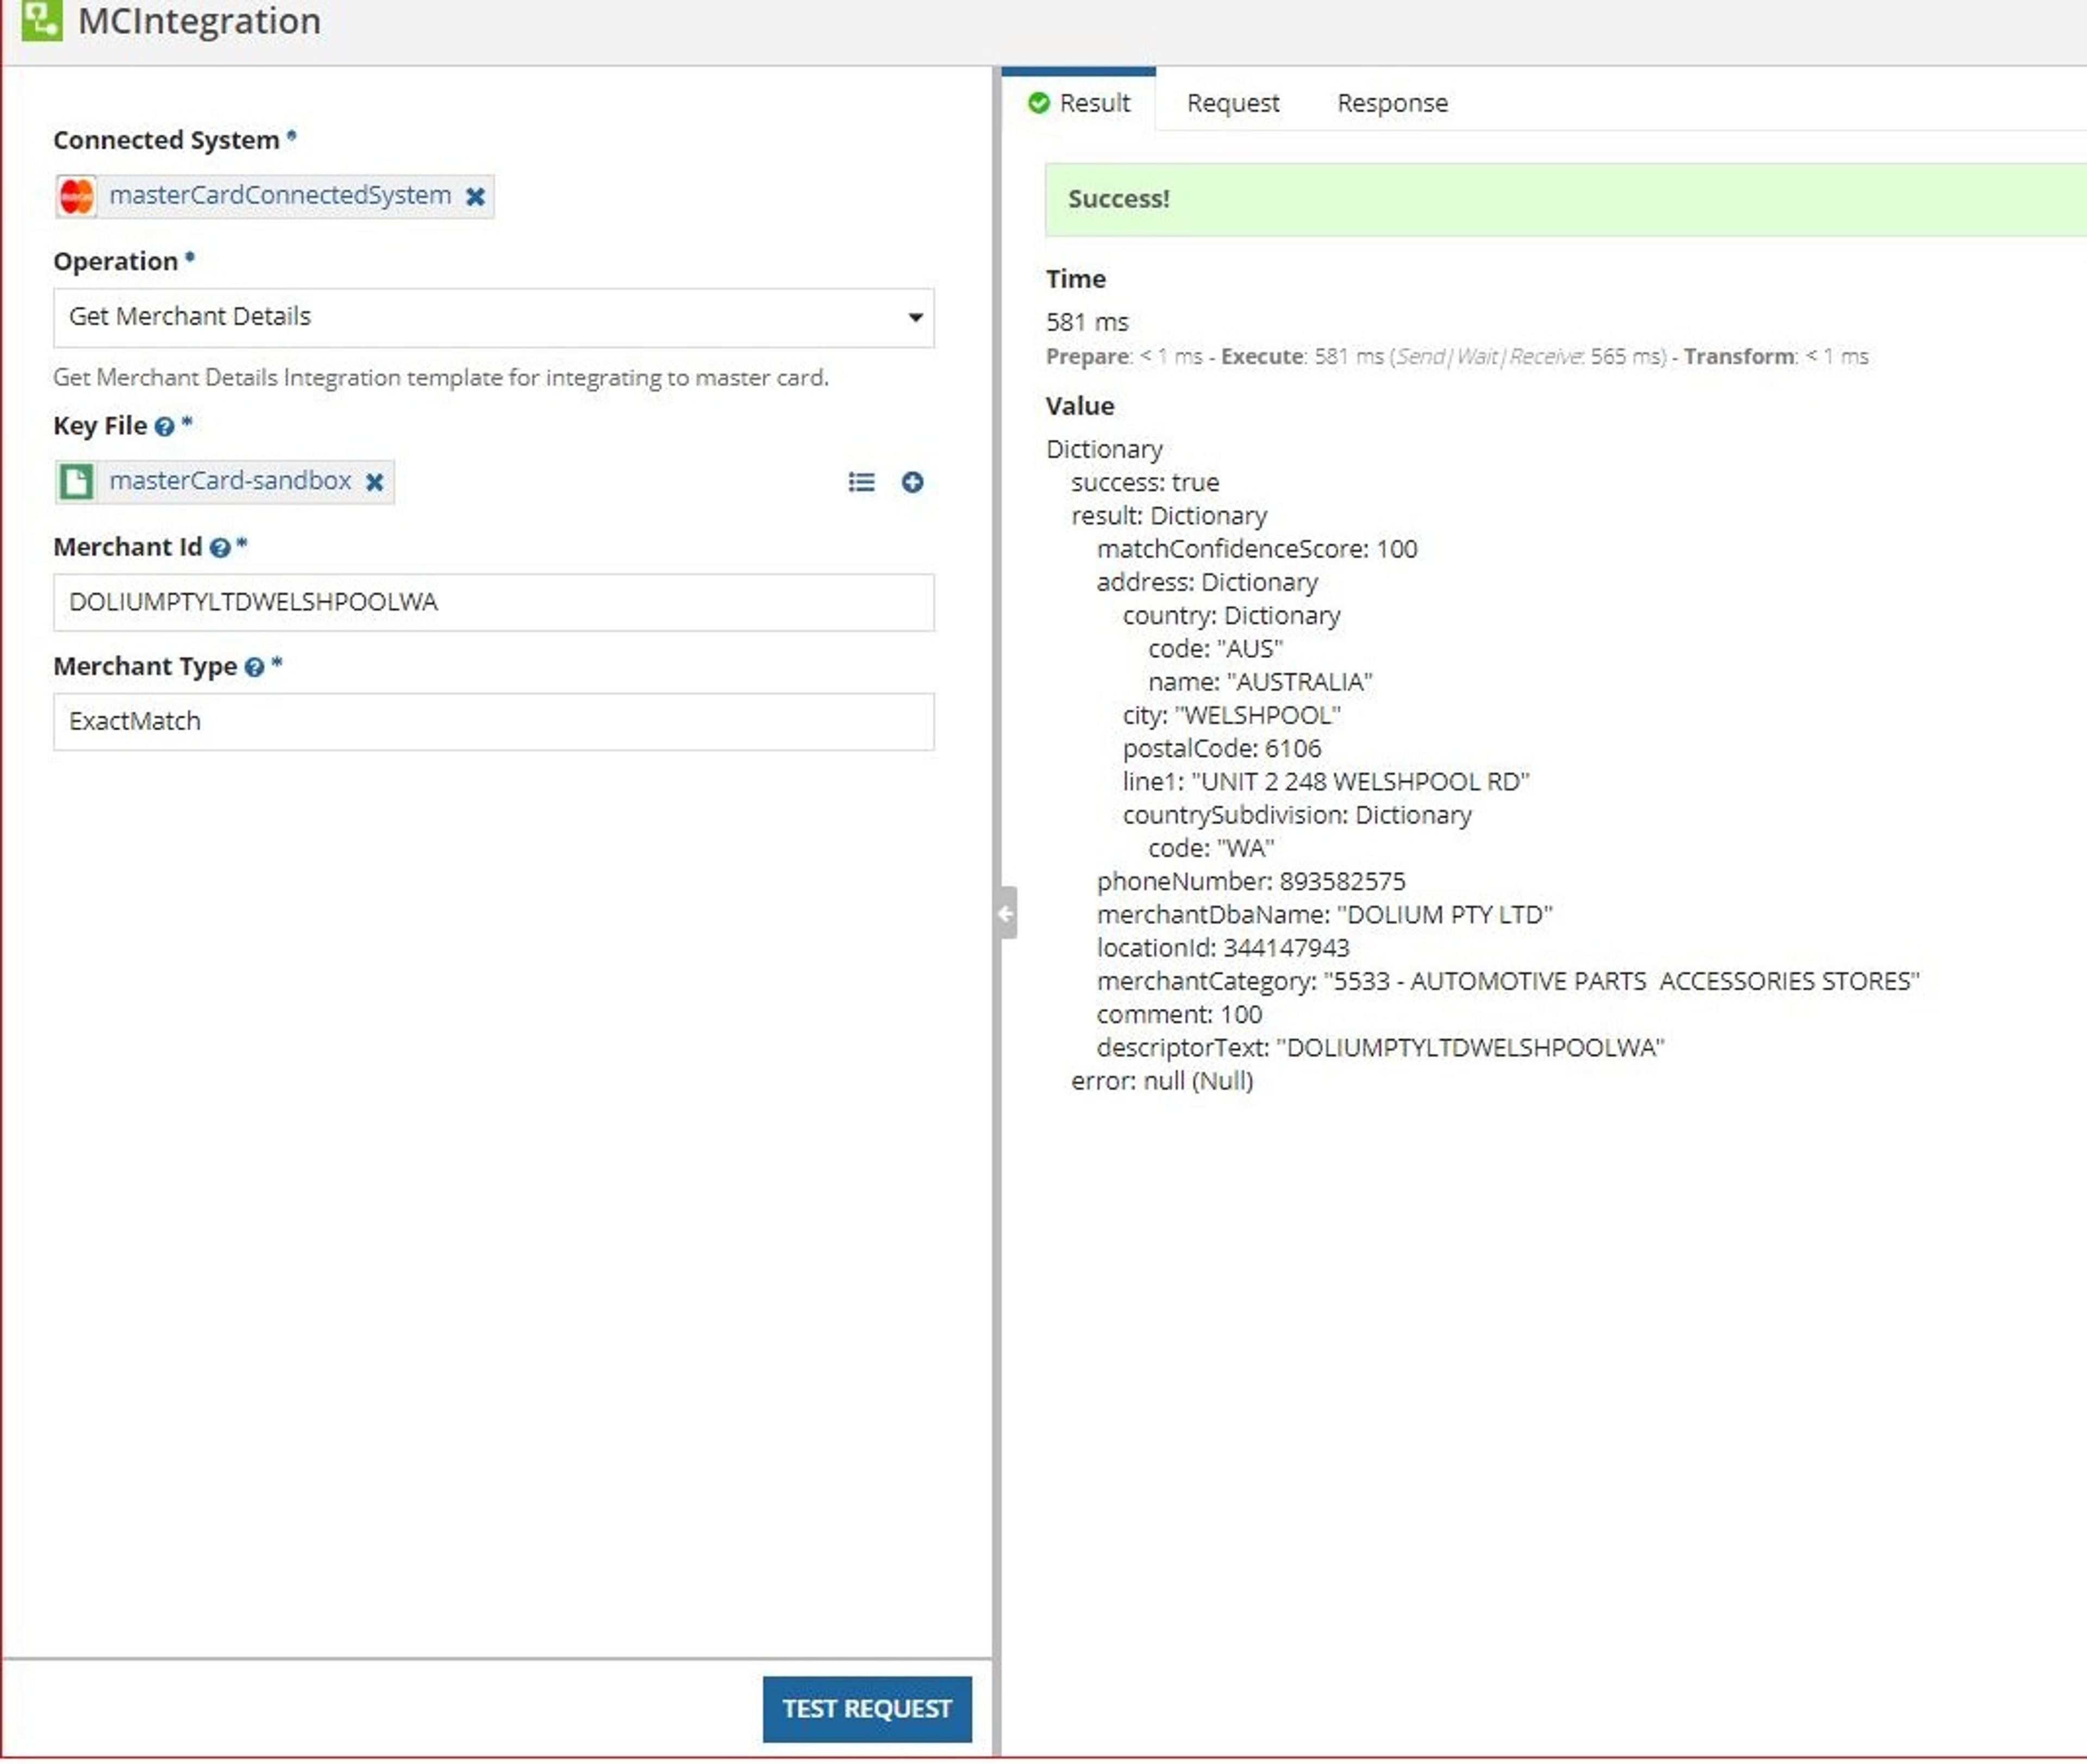Click the key file list browse icon
2087x1764 pixels.
click(x=861, y=483)
